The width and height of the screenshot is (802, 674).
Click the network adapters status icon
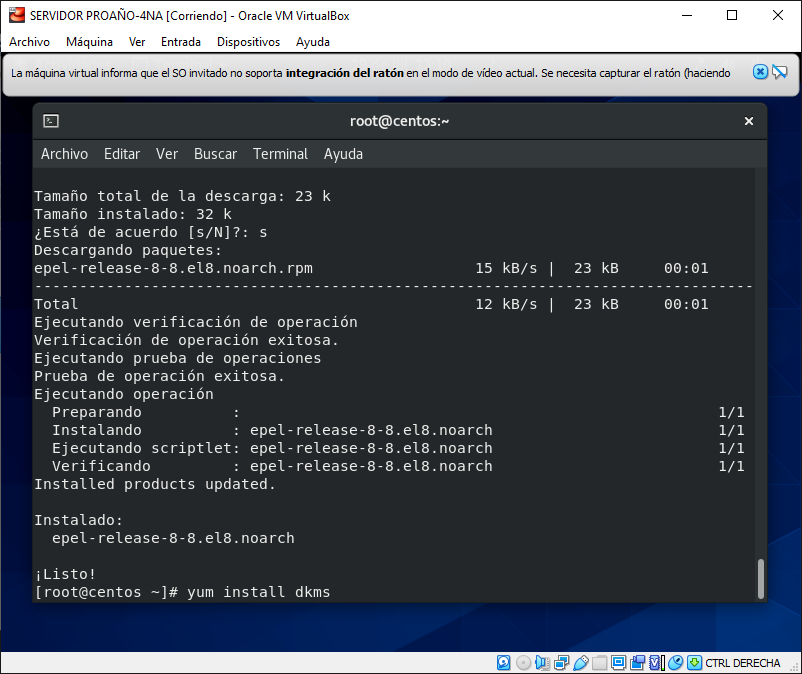click(x=562, y=663)
